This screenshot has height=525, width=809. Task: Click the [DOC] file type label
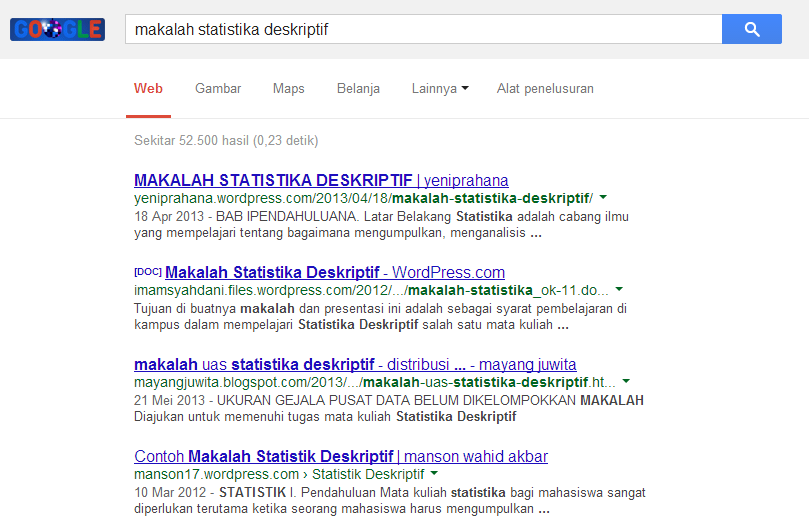pyautogui.click(x=148, y=272)
